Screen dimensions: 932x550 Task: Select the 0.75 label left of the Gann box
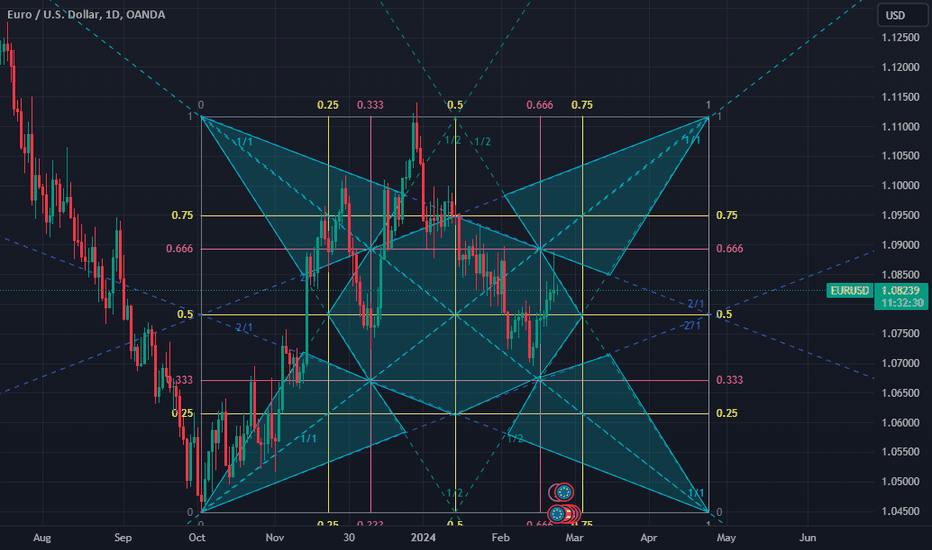click(x=182, y=215)
